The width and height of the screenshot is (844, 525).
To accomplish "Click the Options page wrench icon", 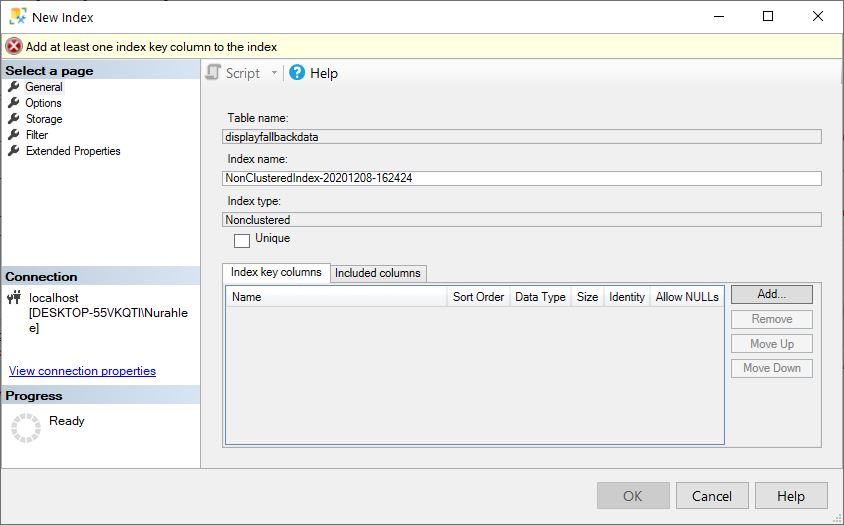I will 14,103.
